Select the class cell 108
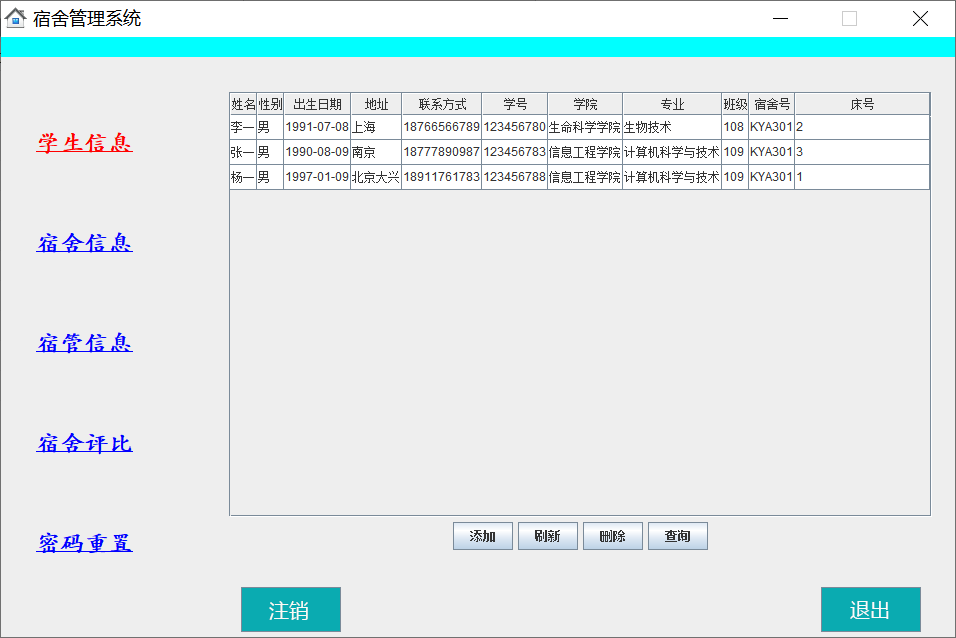 (x=735, y=127)
